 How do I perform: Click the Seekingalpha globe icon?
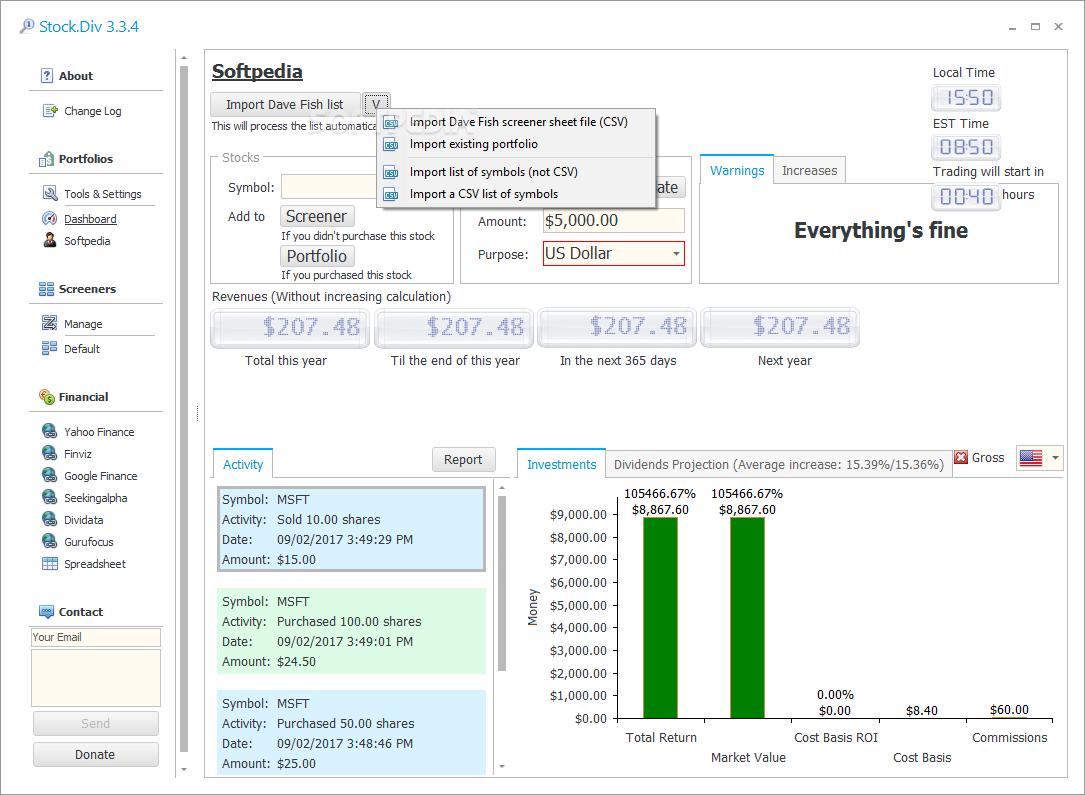tap(50, 498)
